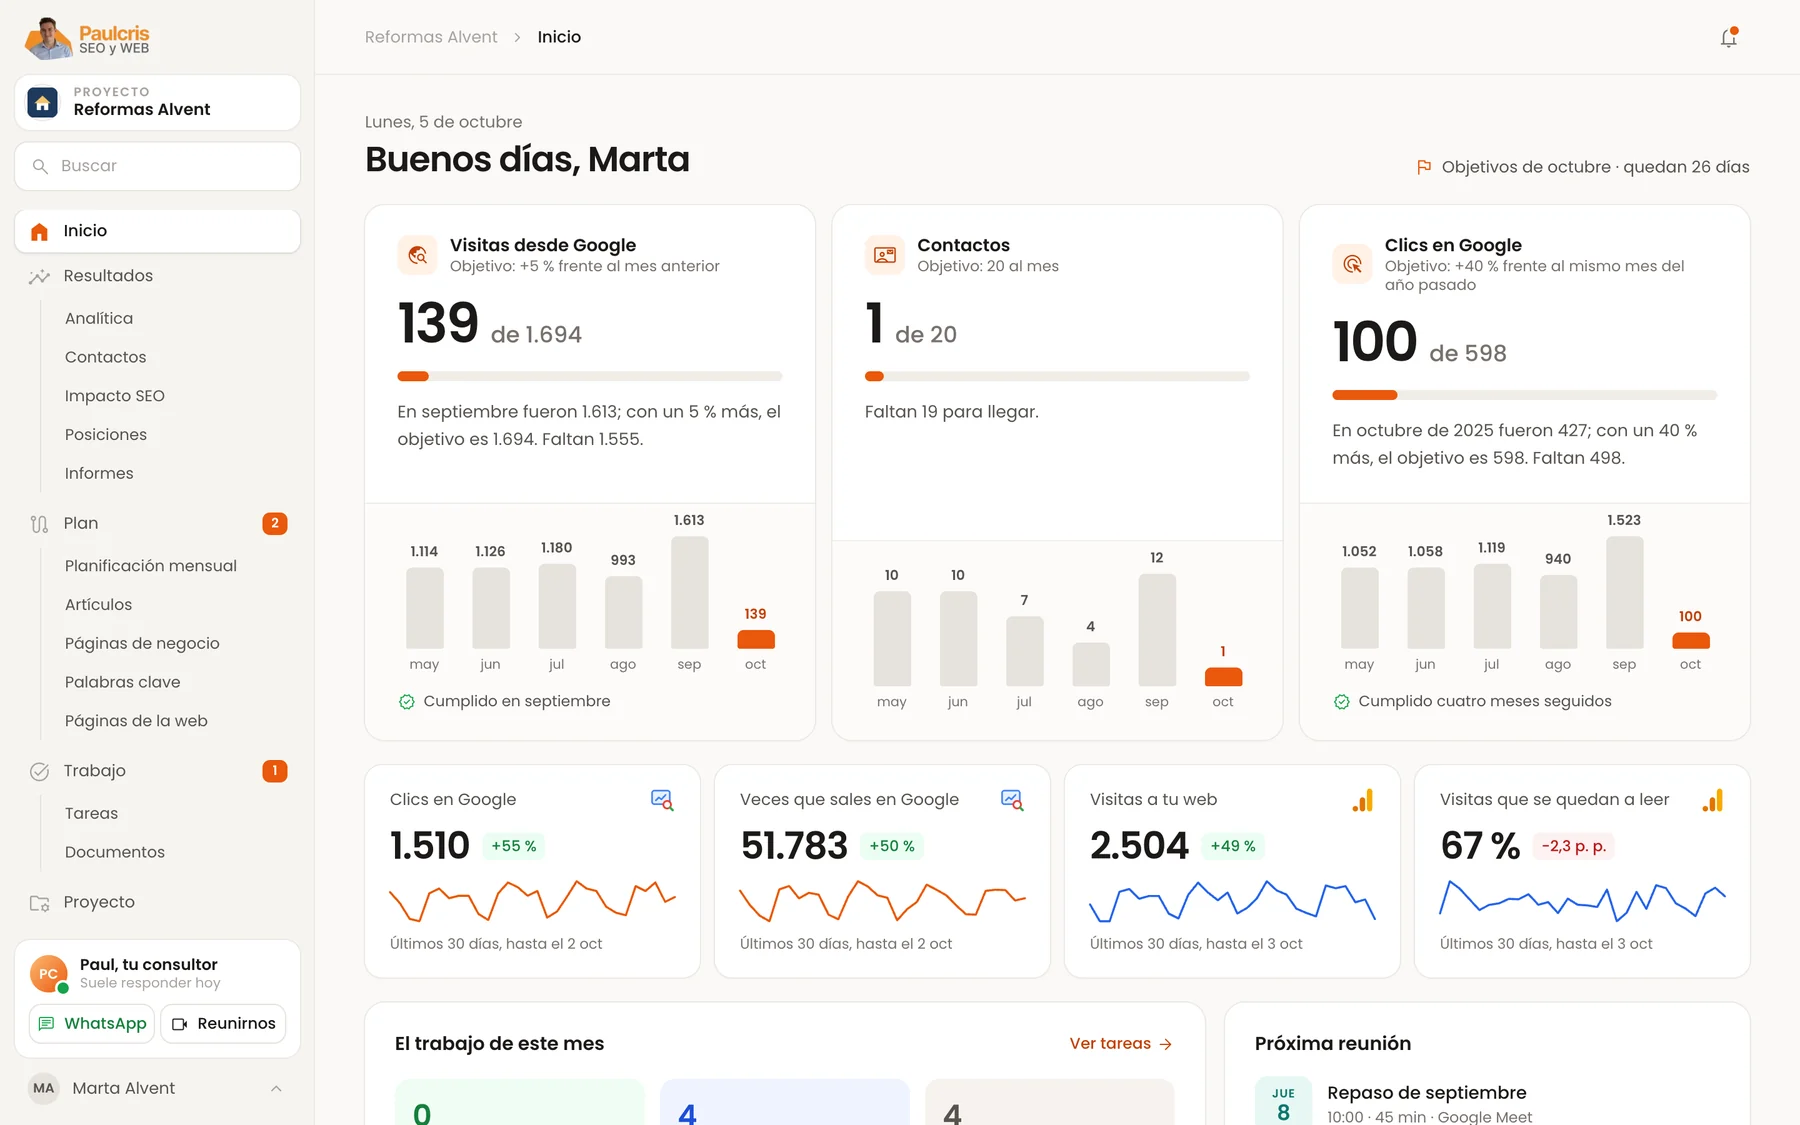Click the orange oct bar in Contactos chart

[x=1223, y=677]
